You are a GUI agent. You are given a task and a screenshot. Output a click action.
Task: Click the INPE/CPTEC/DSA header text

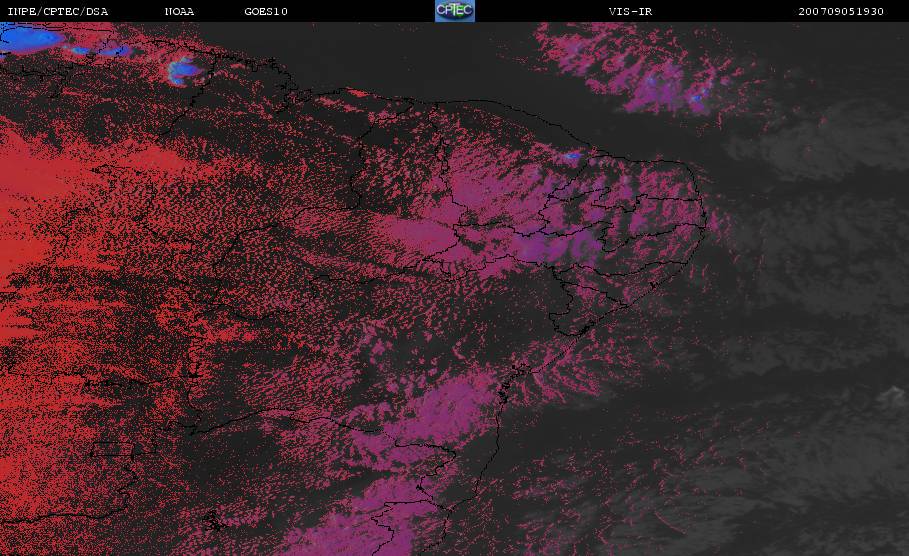(x=57, y=12)
